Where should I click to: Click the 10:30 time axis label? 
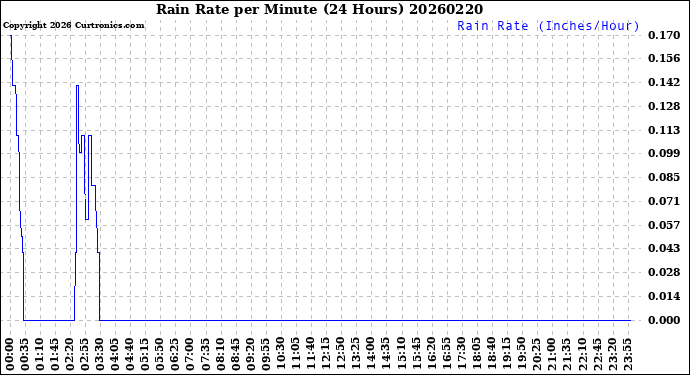click(x=281, y=355)
